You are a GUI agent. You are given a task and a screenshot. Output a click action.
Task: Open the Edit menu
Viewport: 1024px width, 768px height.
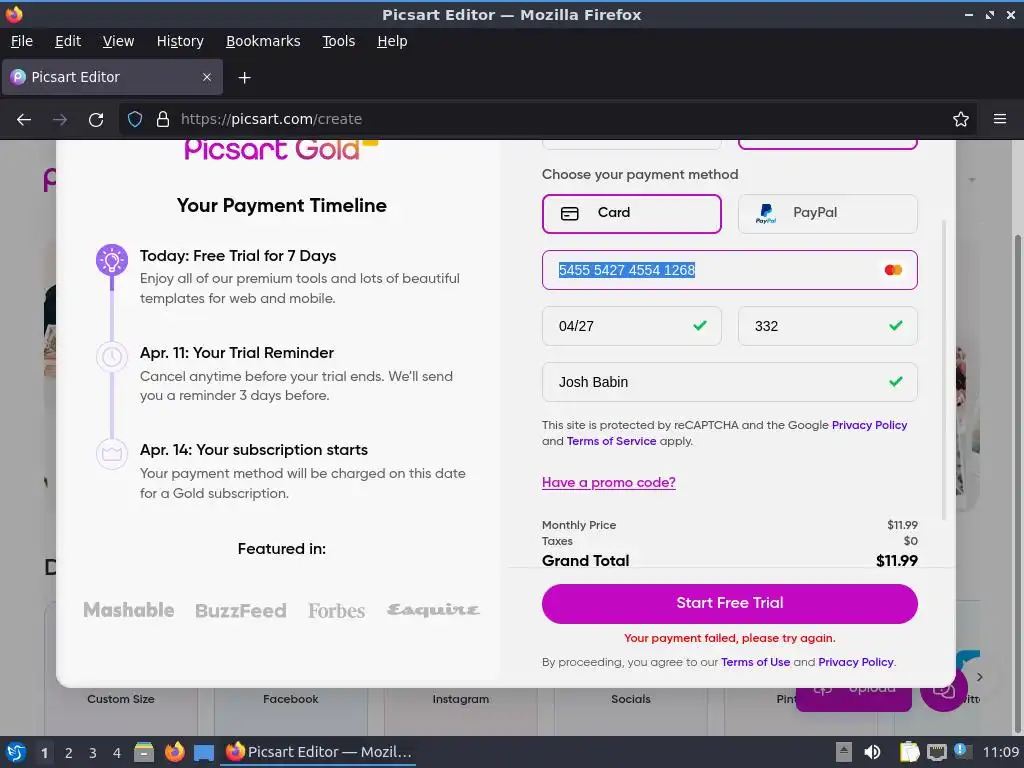point(68,41)
